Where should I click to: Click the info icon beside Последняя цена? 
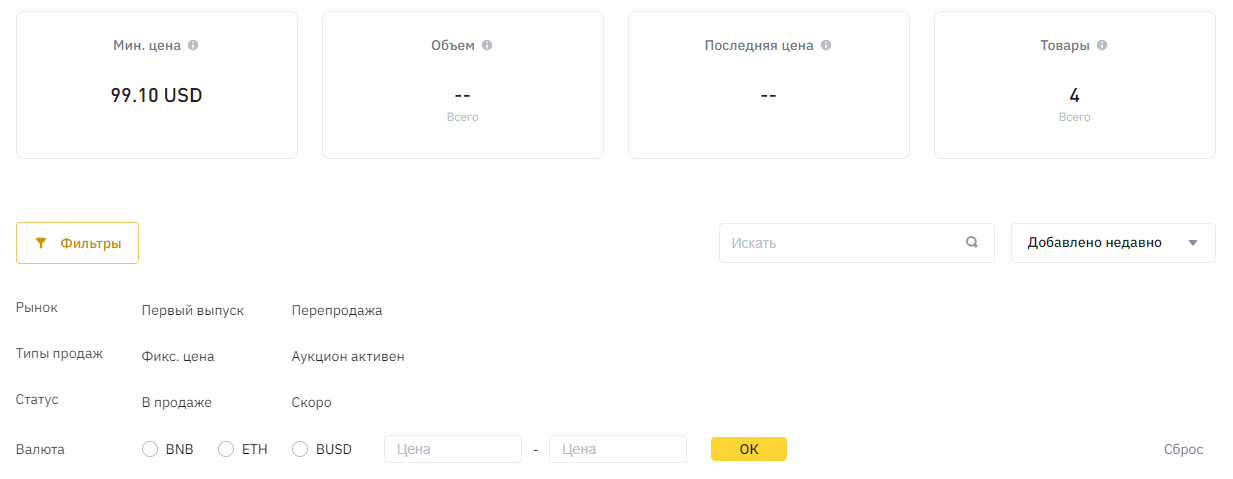pos(826,45)
